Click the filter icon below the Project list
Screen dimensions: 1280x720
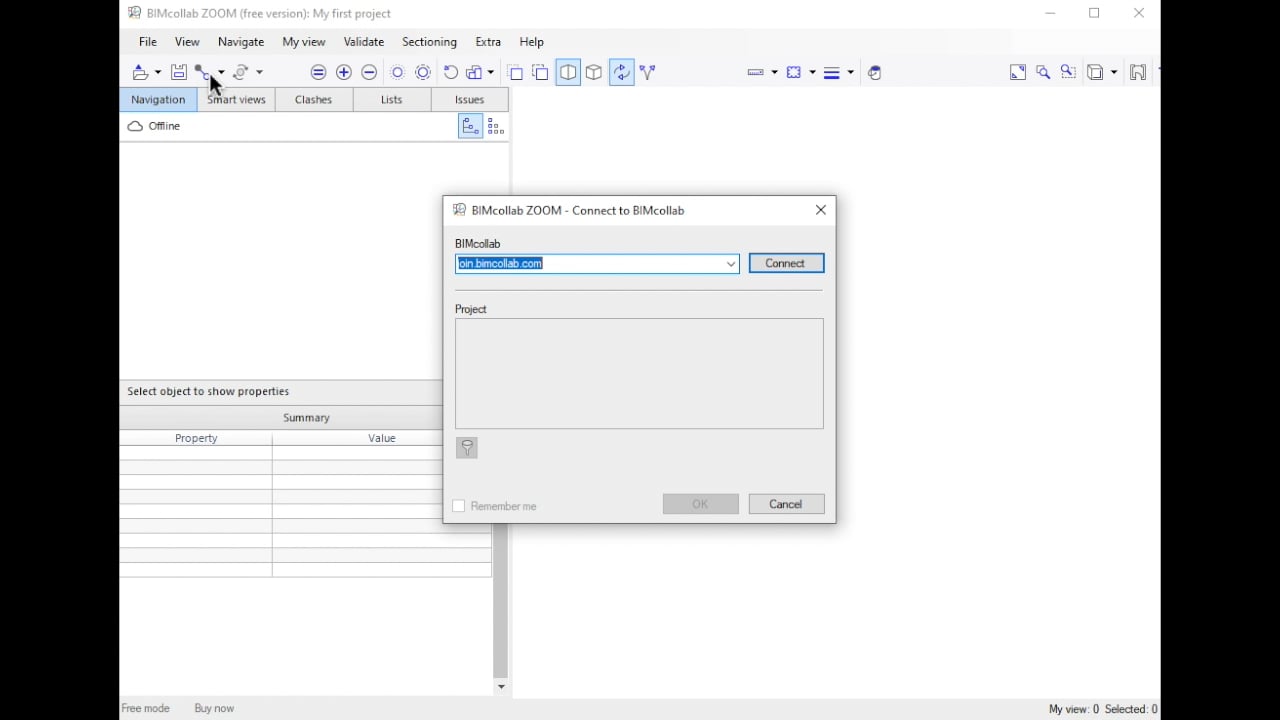point(467,448)
